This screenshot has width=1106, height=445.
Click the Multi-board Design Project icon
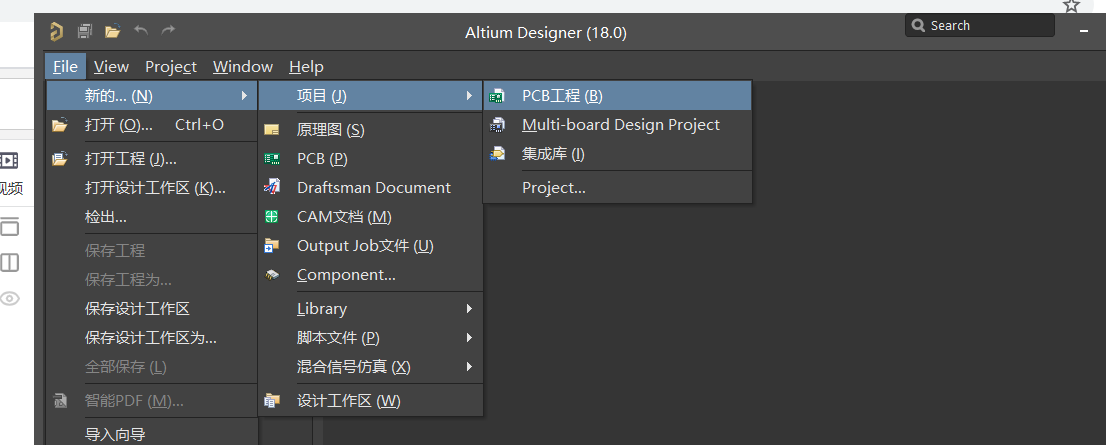pos(497,125)
